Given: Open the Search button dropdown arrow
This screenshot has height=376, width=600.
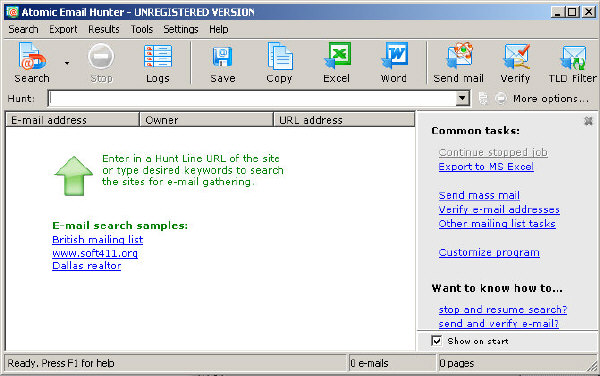Looking at the screenshot, I should [x=67, y=63].
